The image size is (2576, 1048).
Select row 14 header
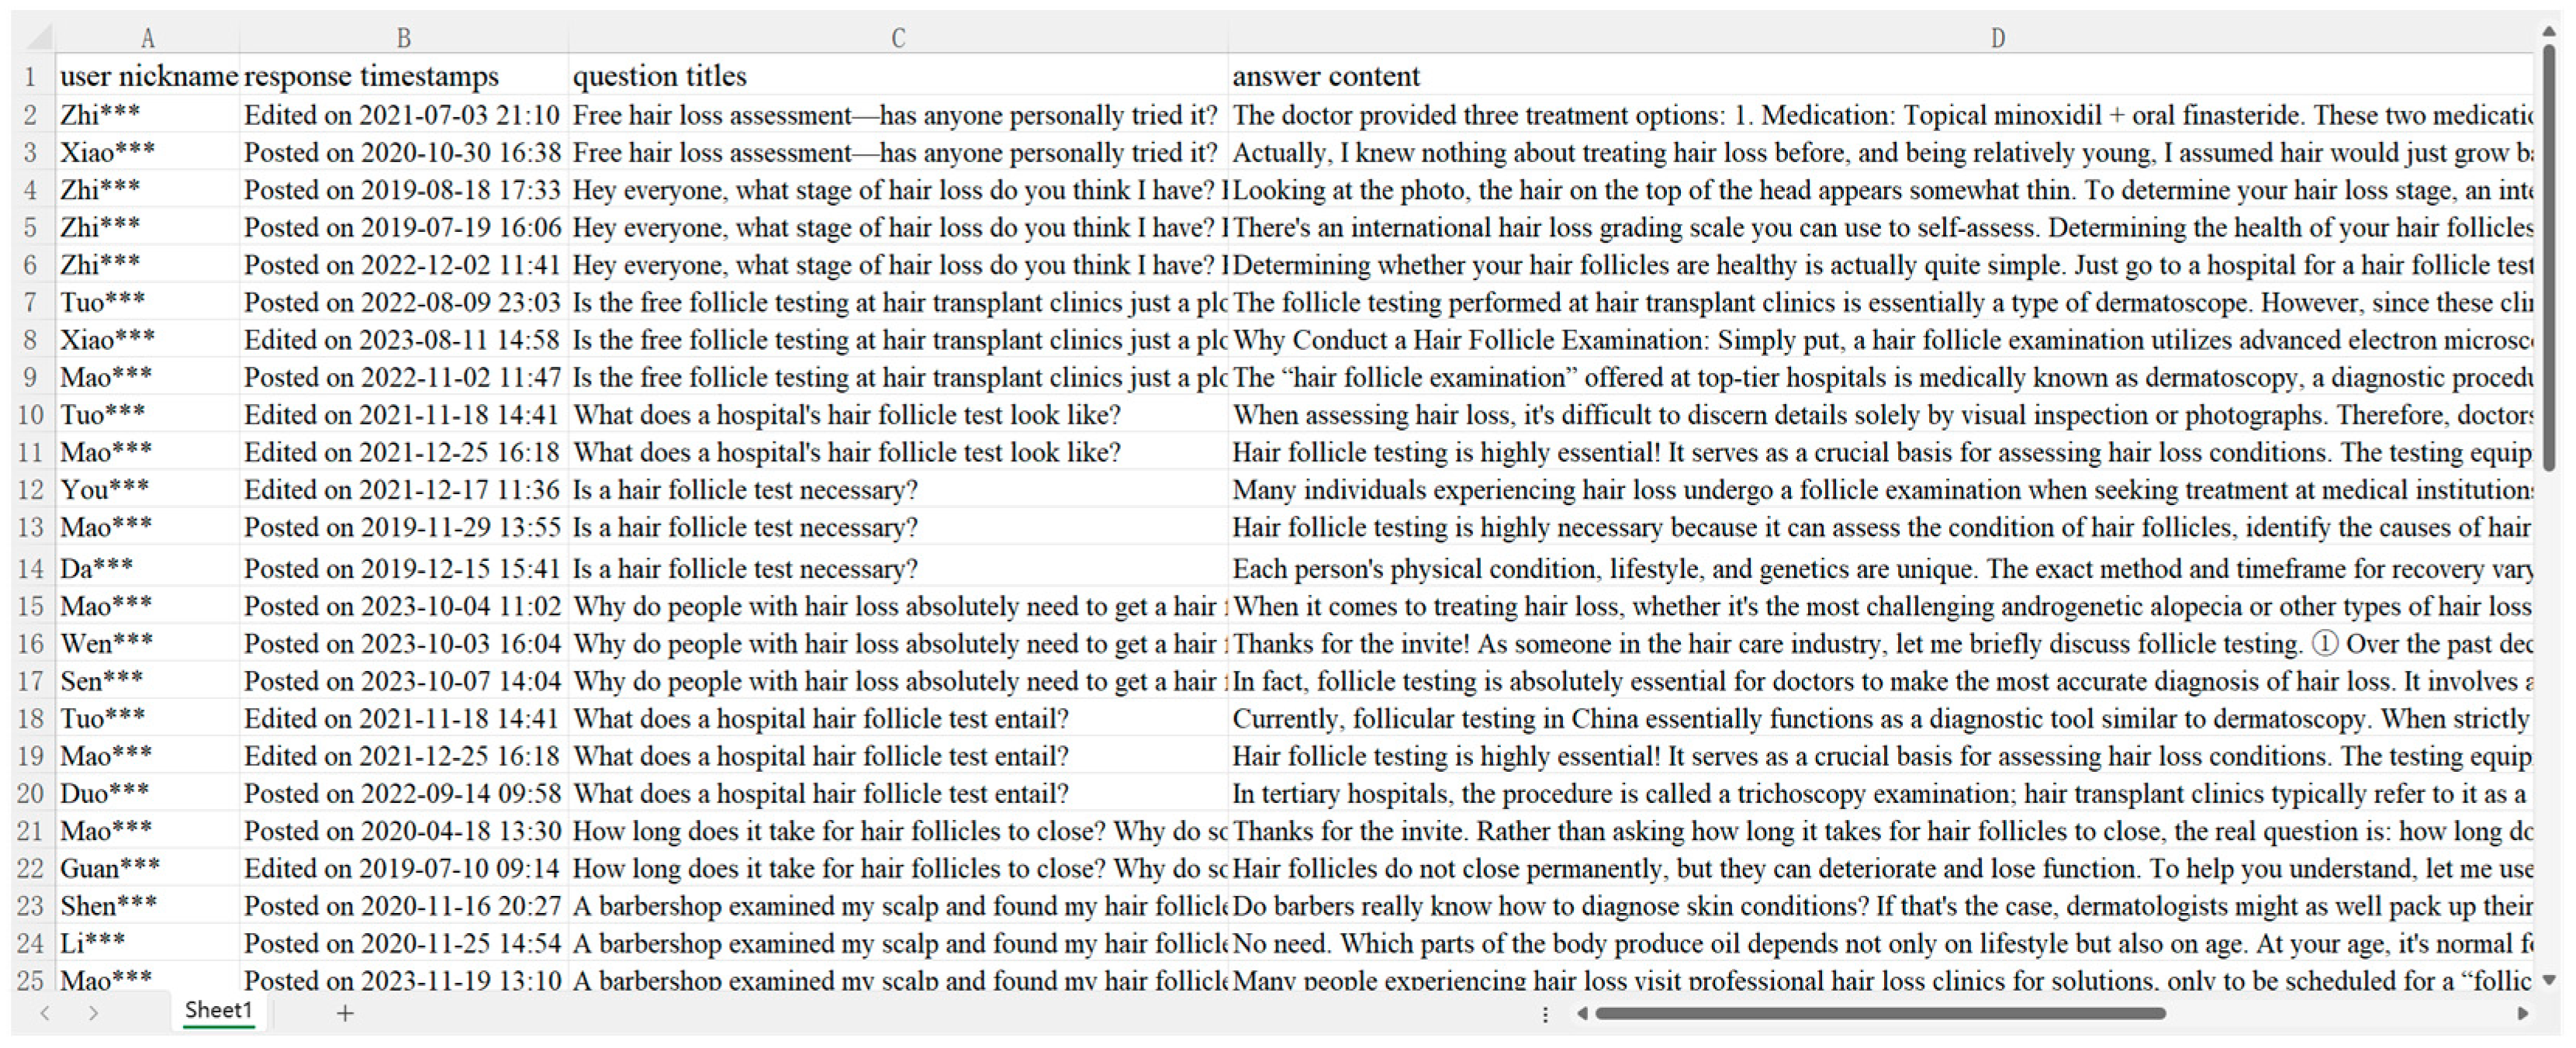[x=30, y=568]
